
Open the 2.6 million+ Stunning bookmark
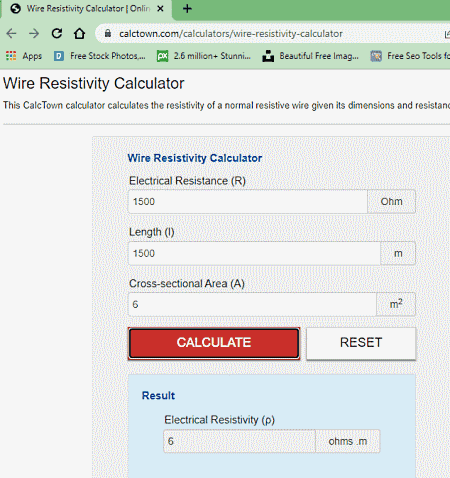tap(204, 56)
